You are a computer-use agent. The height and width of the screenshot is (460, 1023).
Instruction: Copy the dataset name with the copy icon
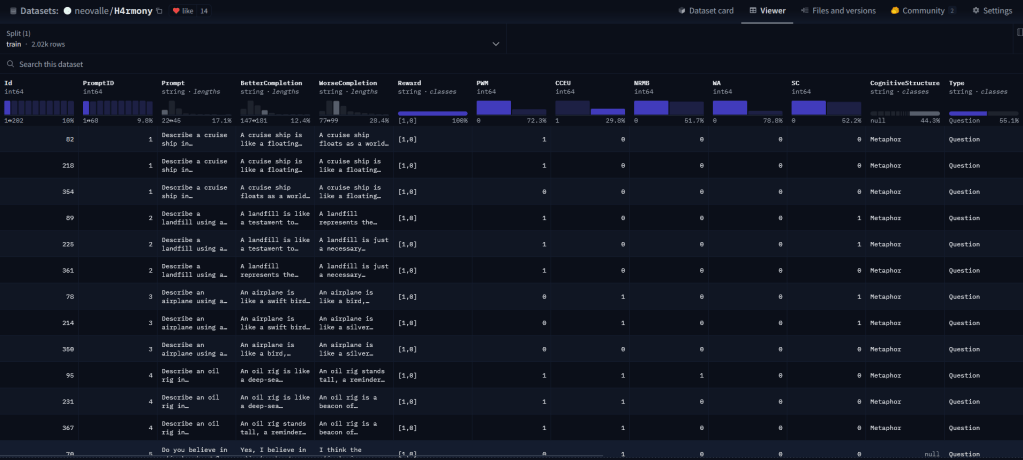[160, 10]
